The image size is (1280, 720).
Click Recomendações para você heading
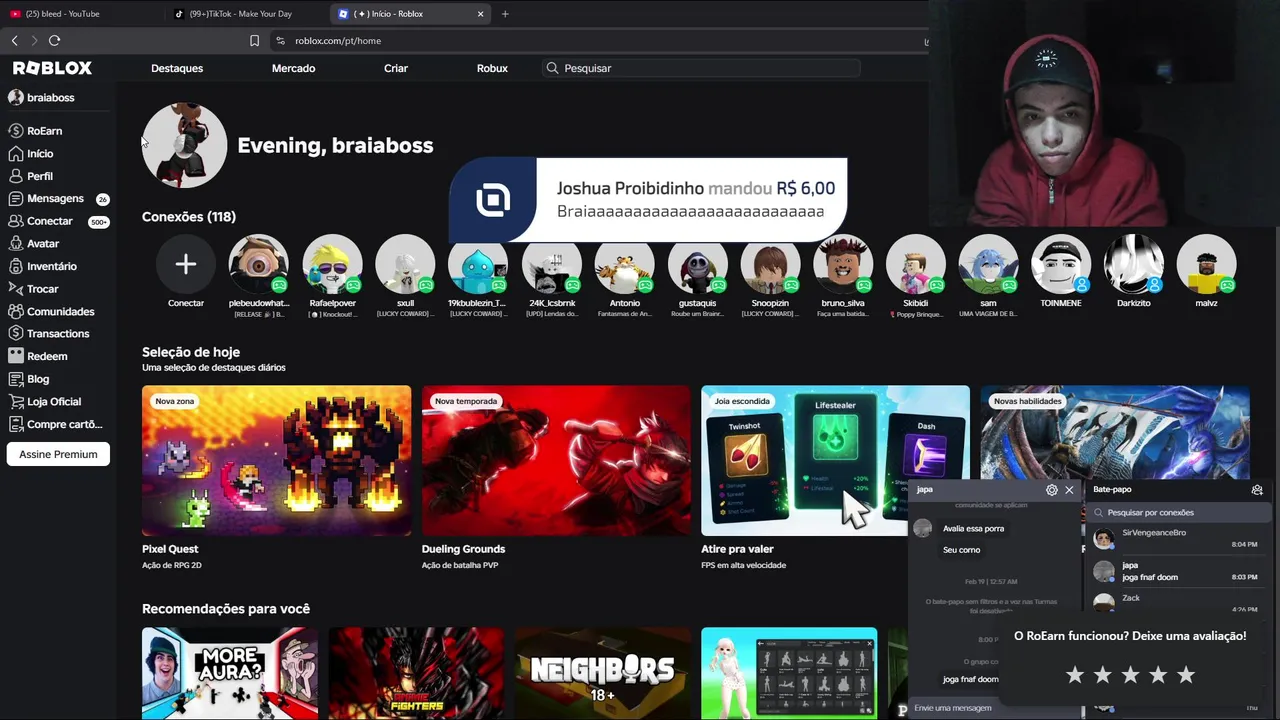(x=226, y=609)
